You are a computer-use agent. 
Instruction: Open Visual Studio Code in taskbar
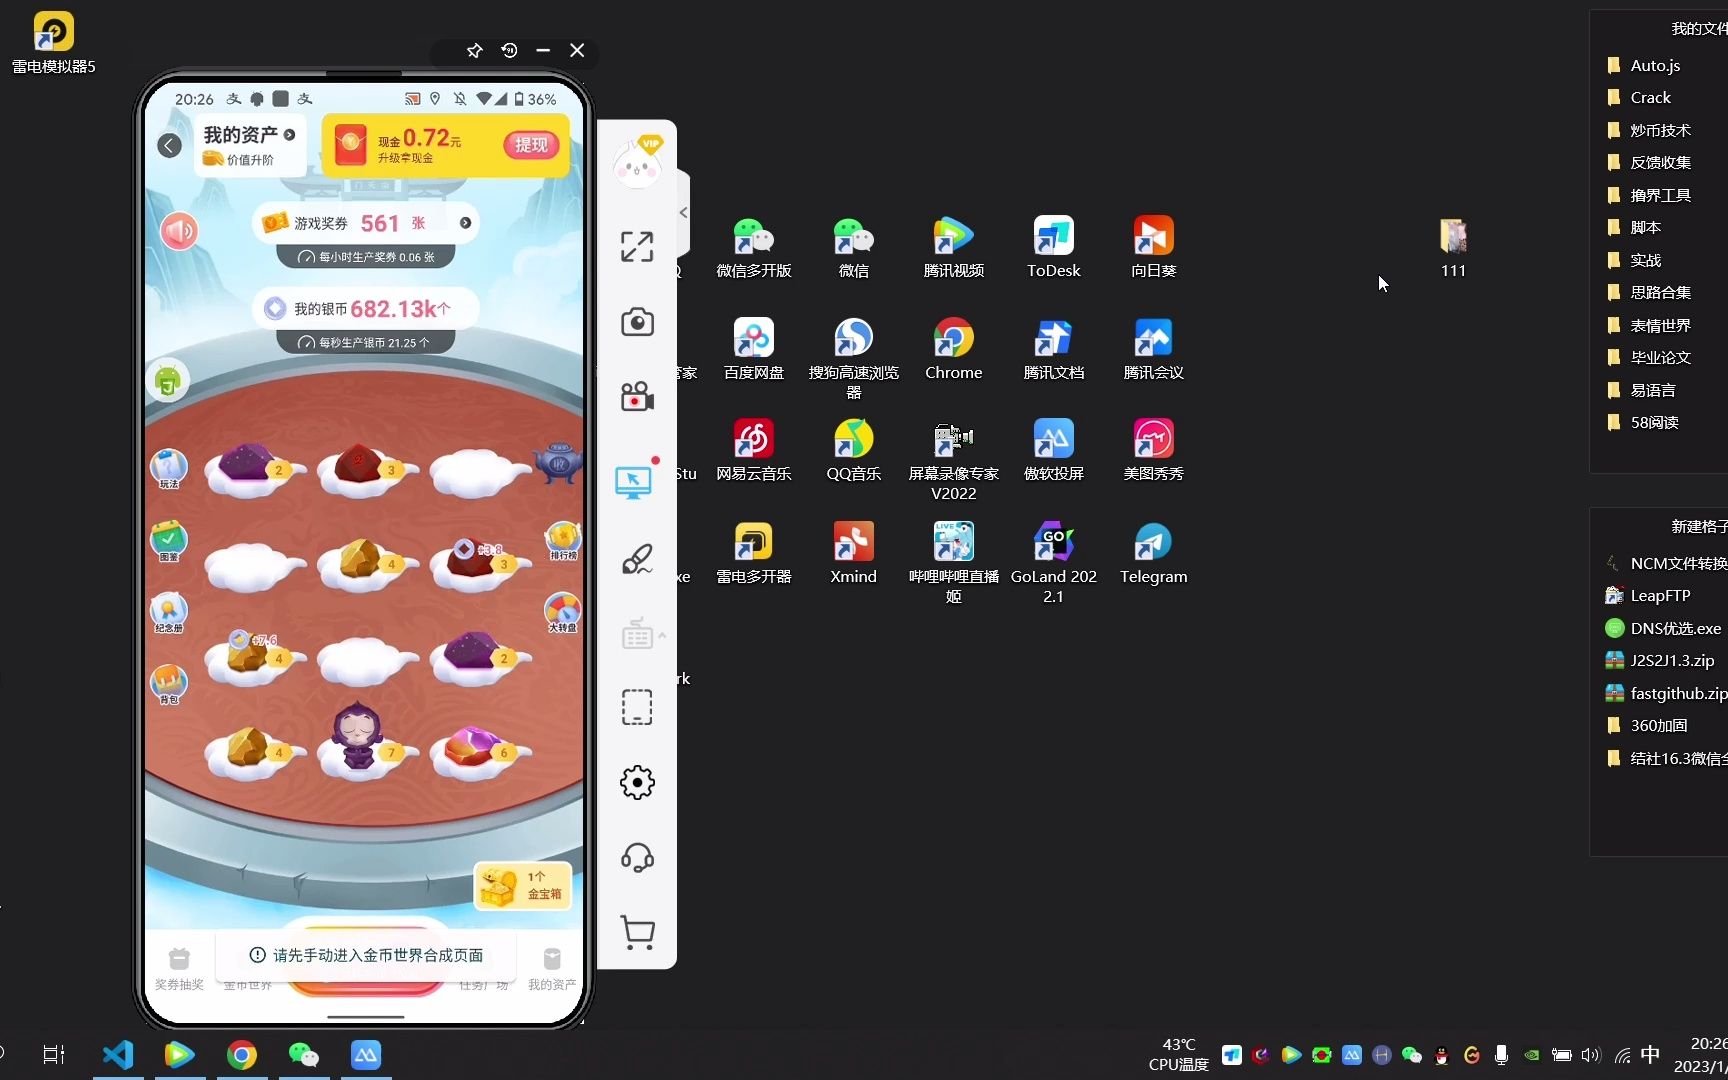pos(118,1054)
